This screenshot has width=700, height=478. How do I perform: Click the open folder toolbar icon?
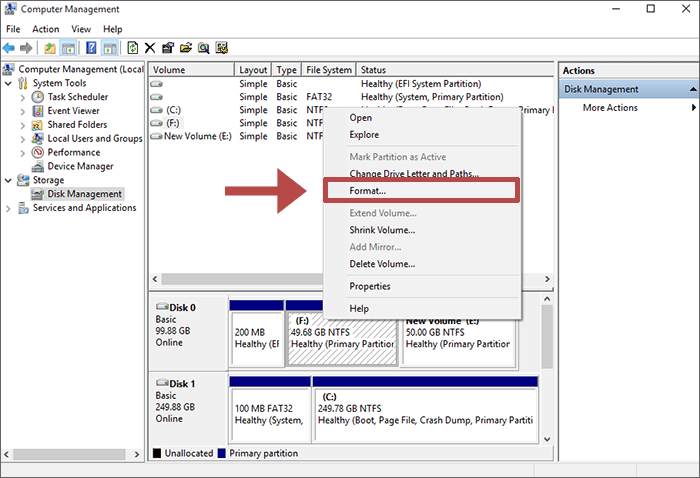tap(186, 48)
